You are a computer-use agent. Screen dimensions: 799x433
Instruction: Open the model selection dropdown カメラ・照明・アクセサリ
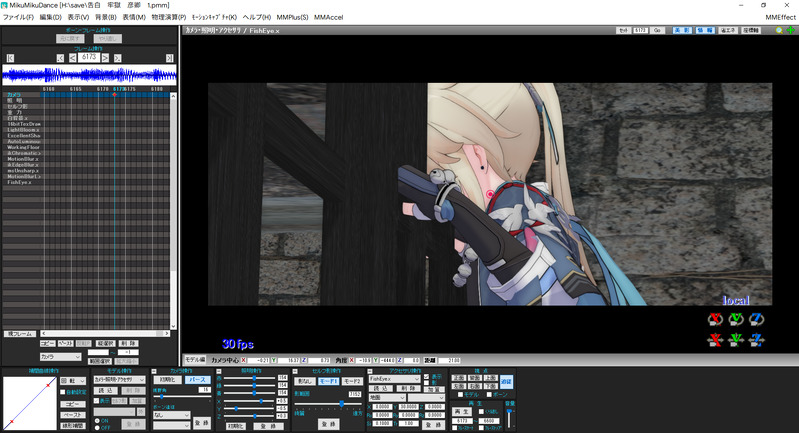pos(120,380)
